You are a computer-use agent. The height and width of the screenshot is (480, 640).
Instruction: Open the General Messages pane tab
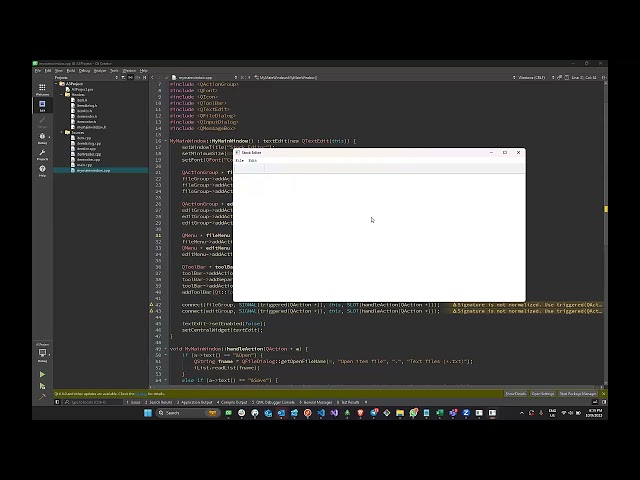tap(316, 402)
